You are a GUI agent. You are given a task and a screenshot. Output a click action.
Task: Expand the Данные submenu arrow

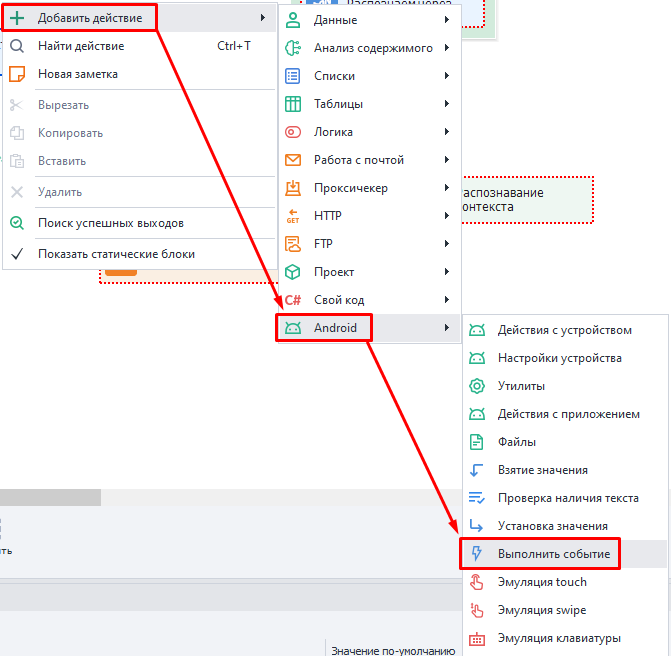pyautogui.click(x=447, y=20)
